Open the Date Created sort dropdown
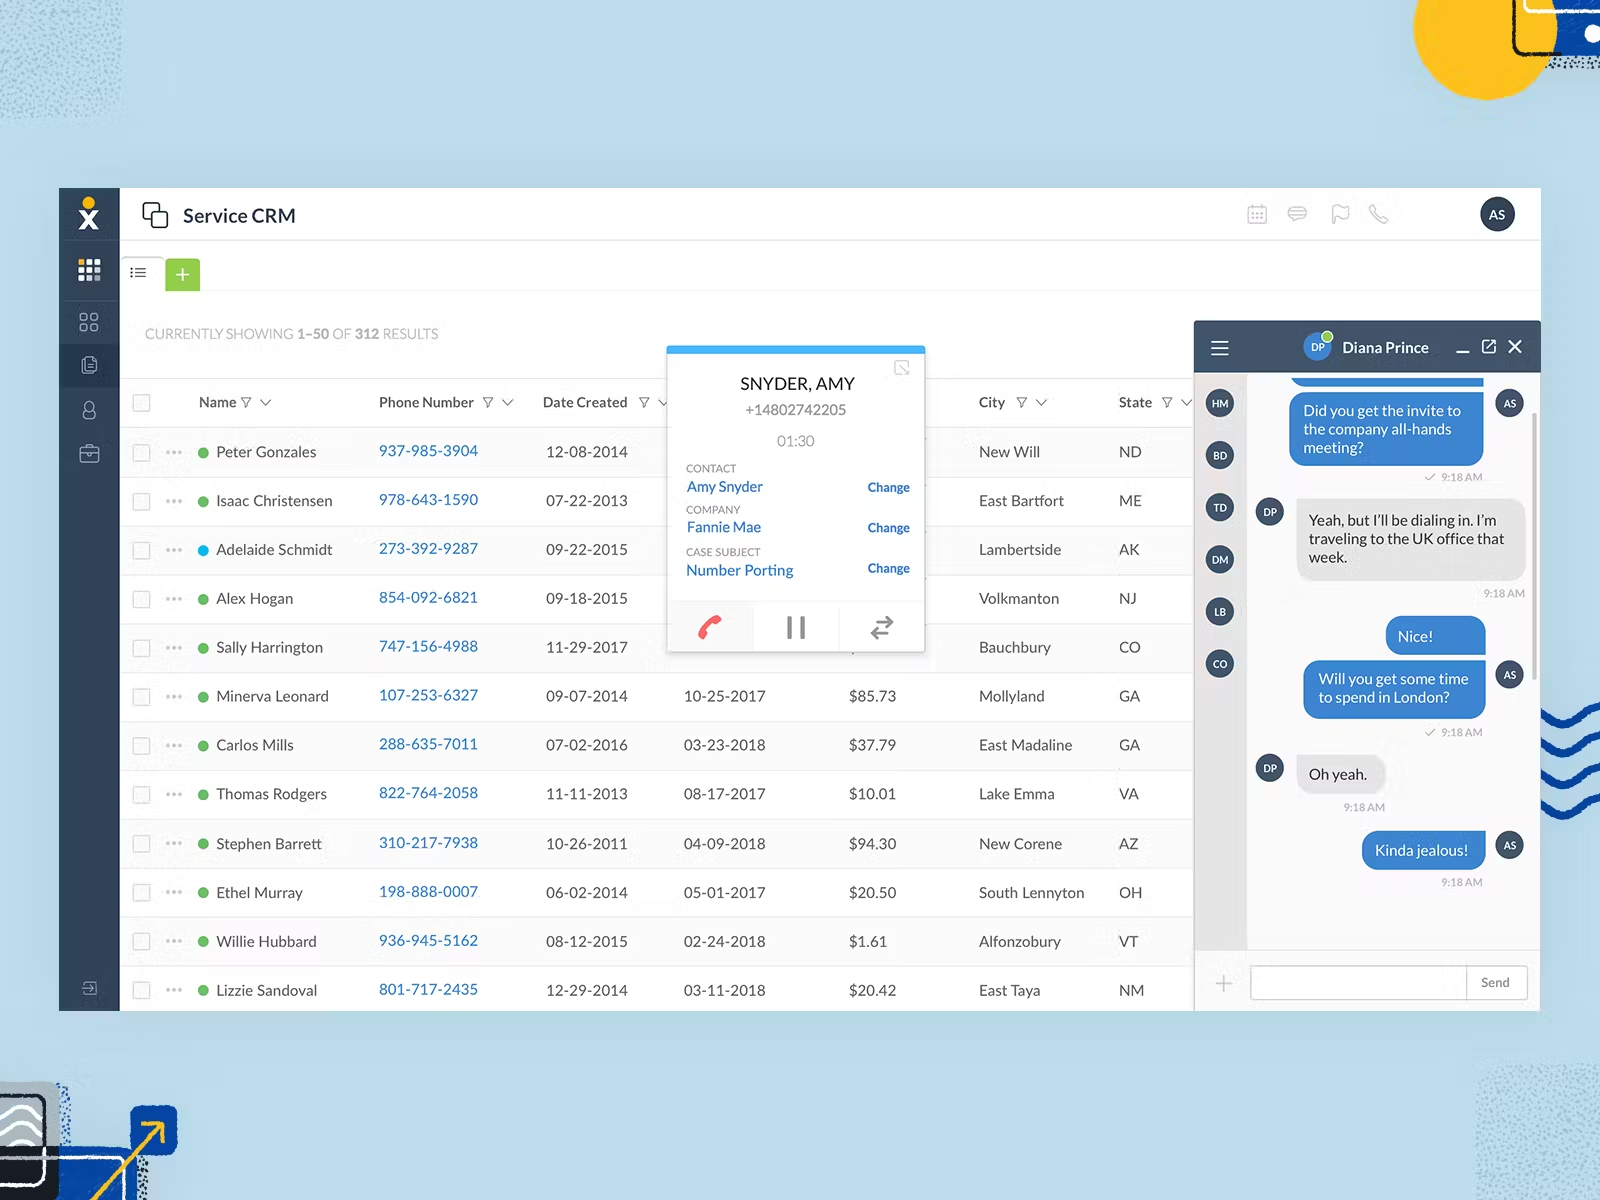Screen dimensions: 1600x1200 (662, 402)
